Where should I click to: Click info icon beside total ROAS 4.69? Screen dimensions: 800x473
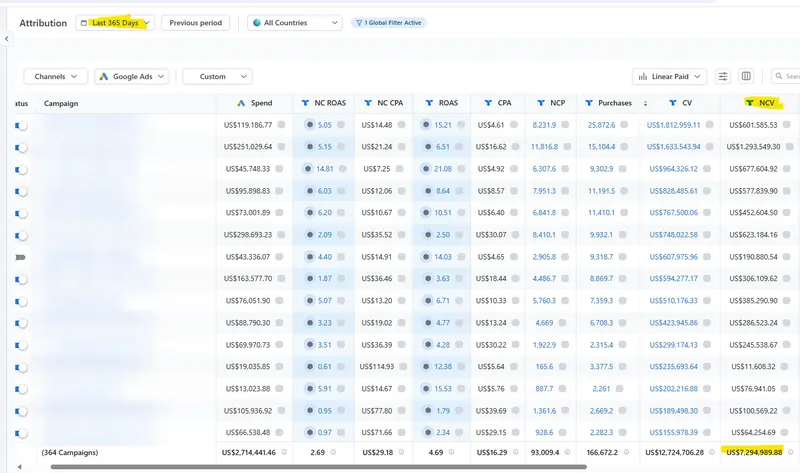[452, 452]
